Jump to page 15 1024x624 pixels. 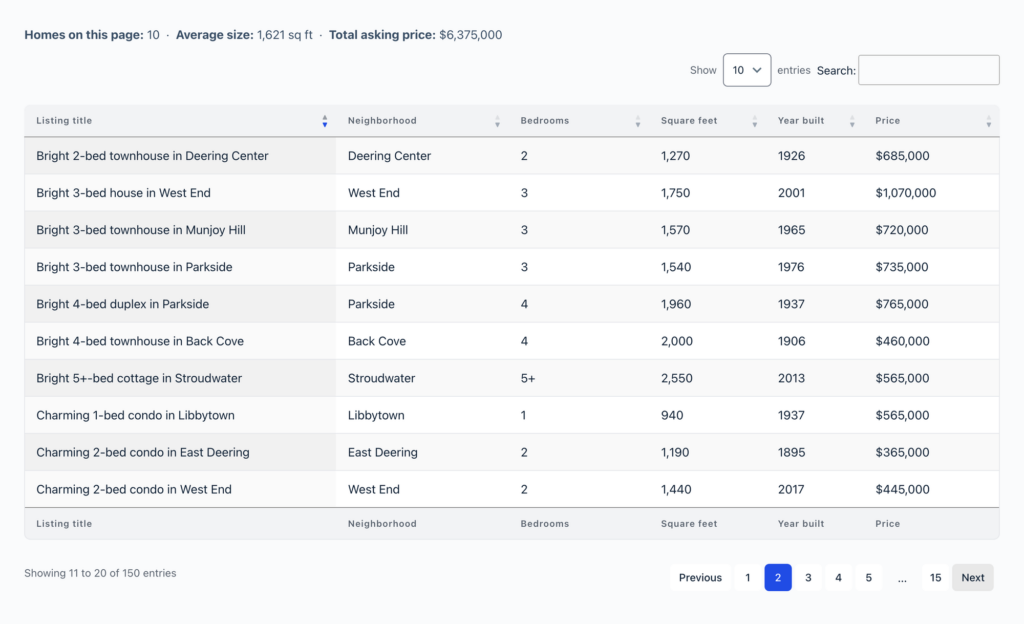(x=935, y=578)
